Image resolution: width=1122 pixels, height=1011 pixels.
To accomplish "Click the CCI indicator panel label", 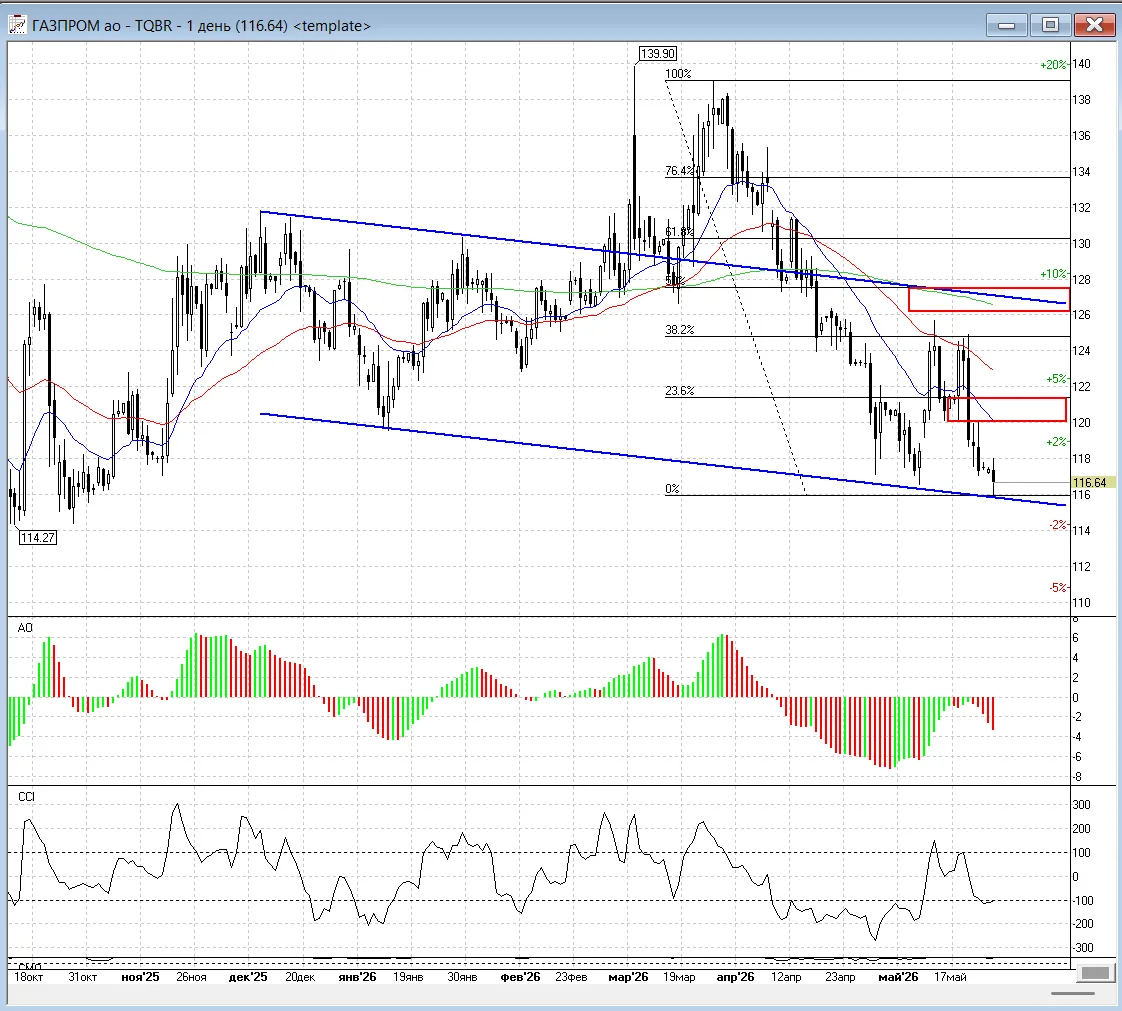I will [26, 796].
